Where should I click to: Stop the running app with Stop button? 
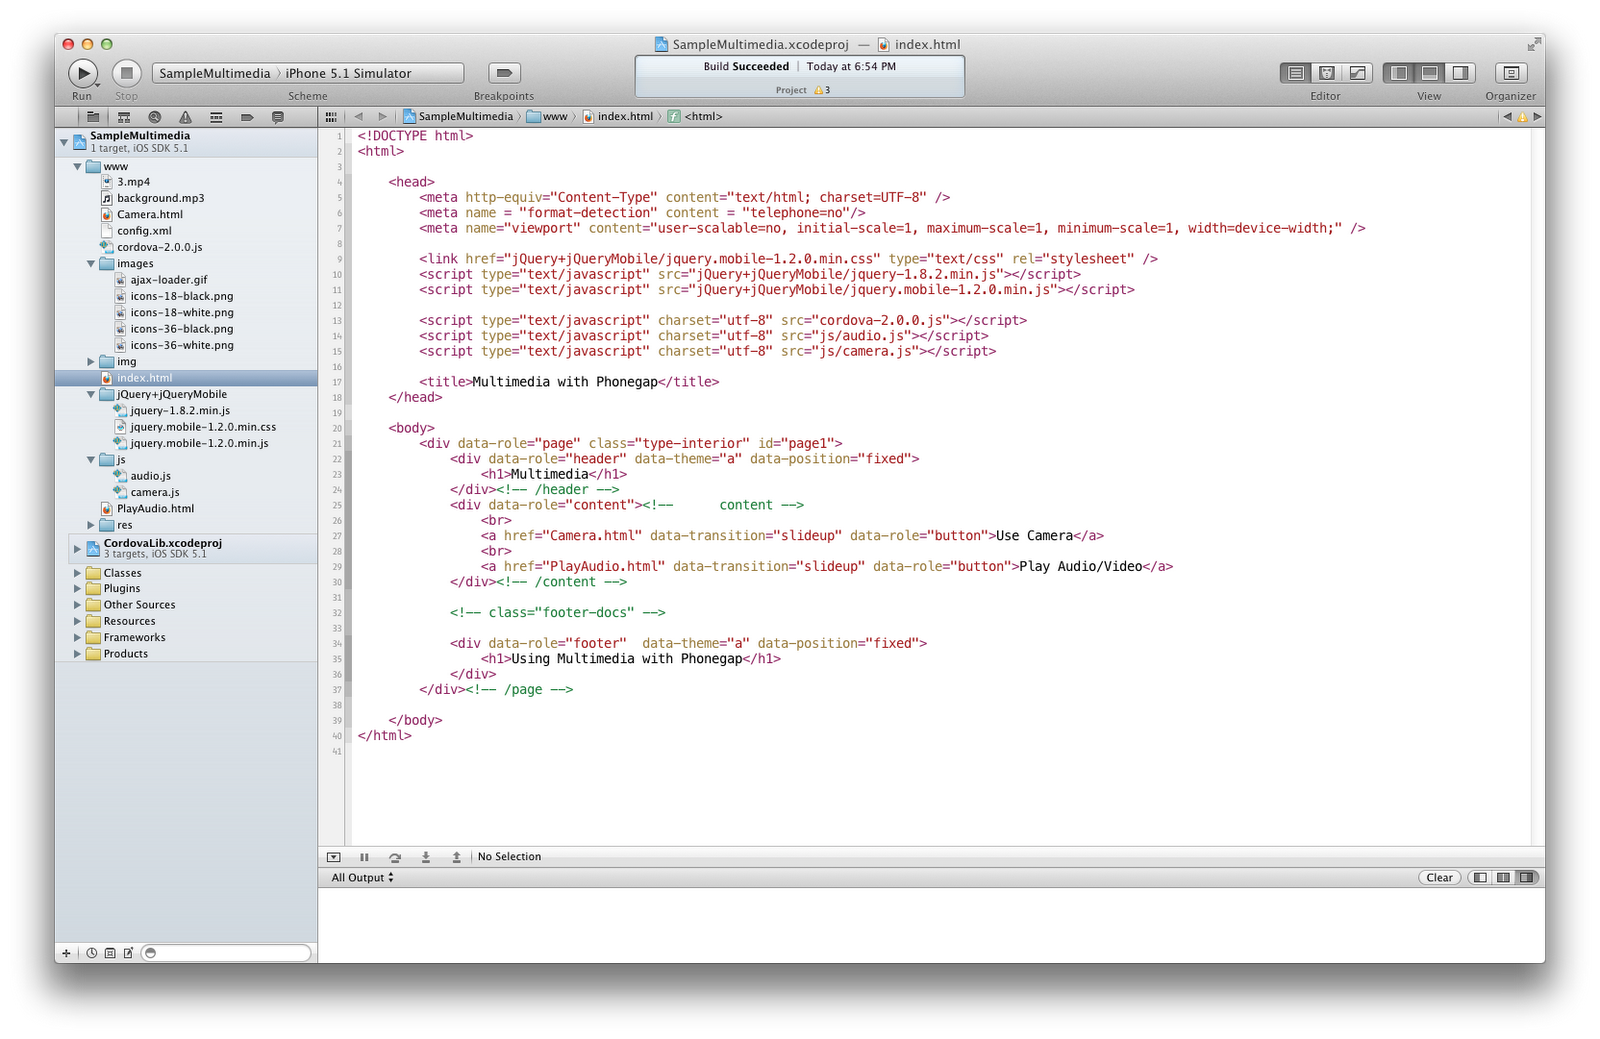[126, 73]
